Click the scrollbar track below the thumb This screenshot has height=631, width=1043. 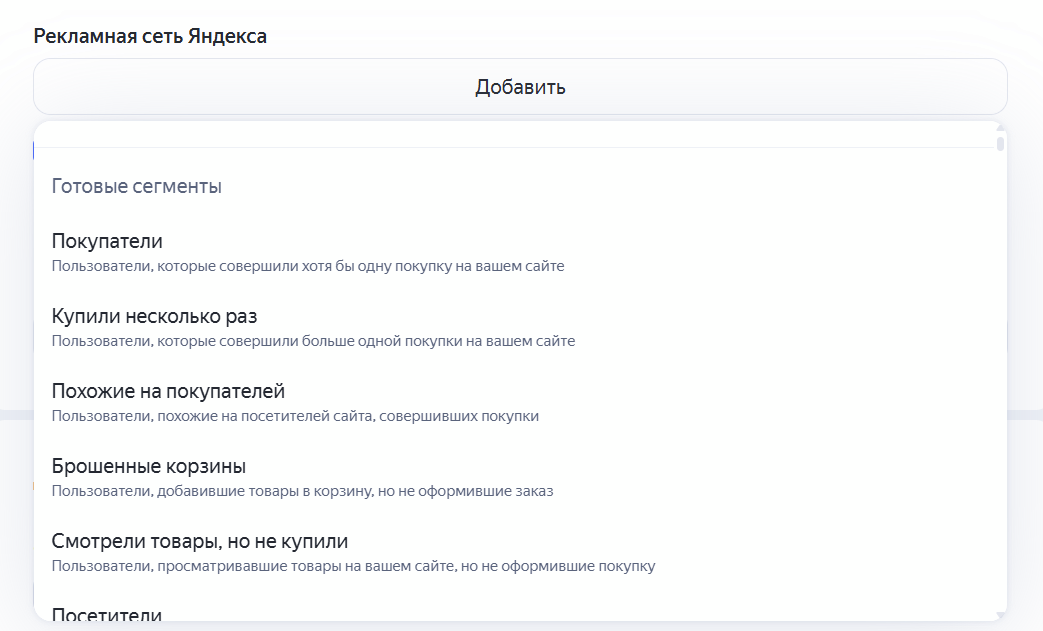1000,400
